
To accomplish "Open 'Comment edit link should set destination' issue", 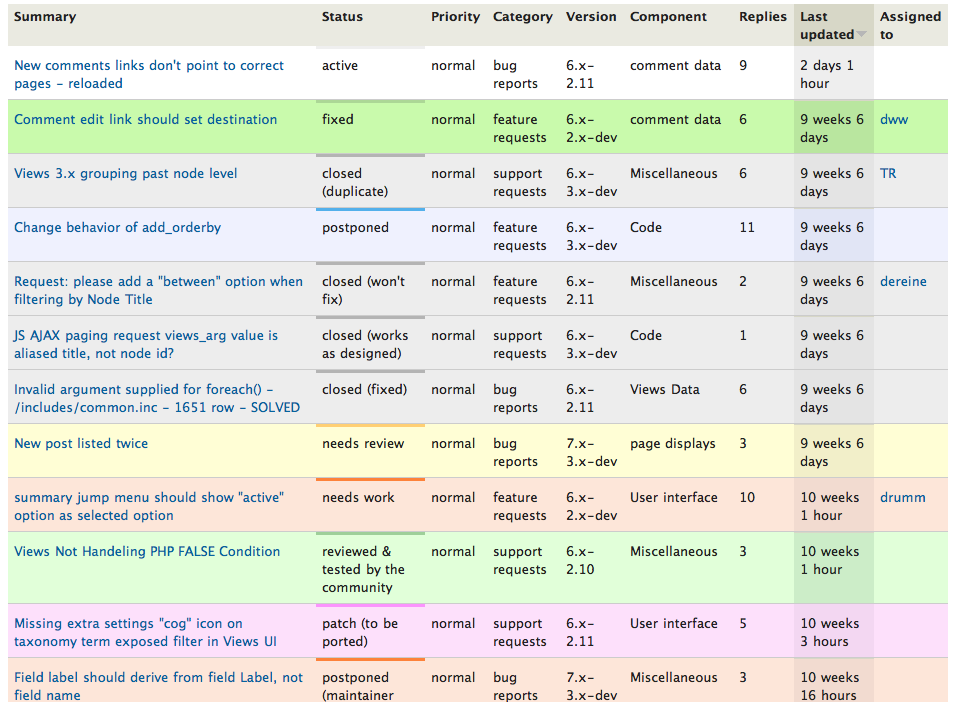I will 146,119.
